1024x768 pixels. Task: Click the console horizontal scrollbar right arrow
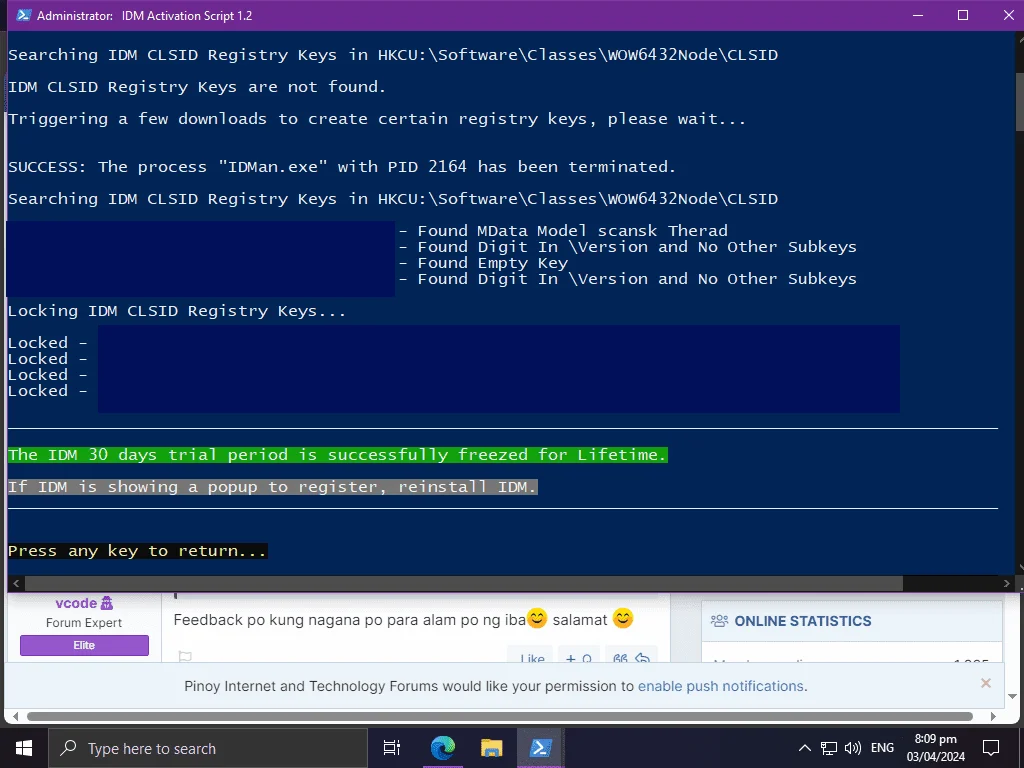pos(1006,583)
